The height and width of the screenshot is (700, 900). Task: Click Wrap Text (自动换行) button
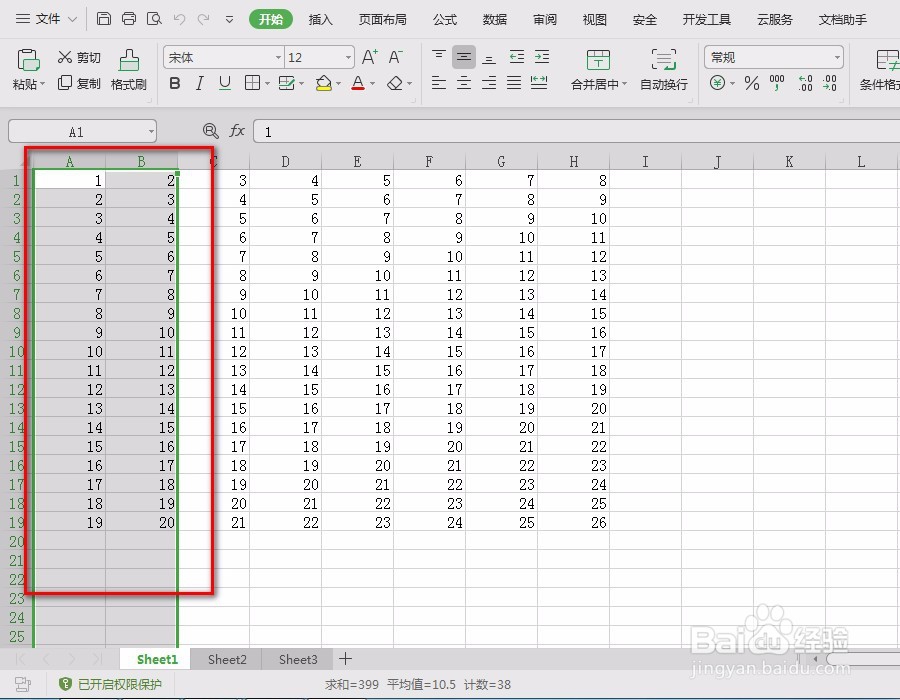tap(664, 70)
